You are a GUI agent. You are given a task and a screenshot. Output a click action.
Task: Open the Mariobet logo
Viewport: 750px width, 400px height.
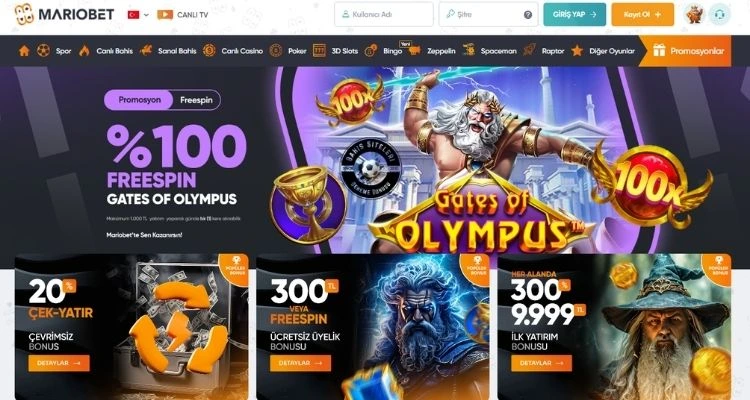64,14
